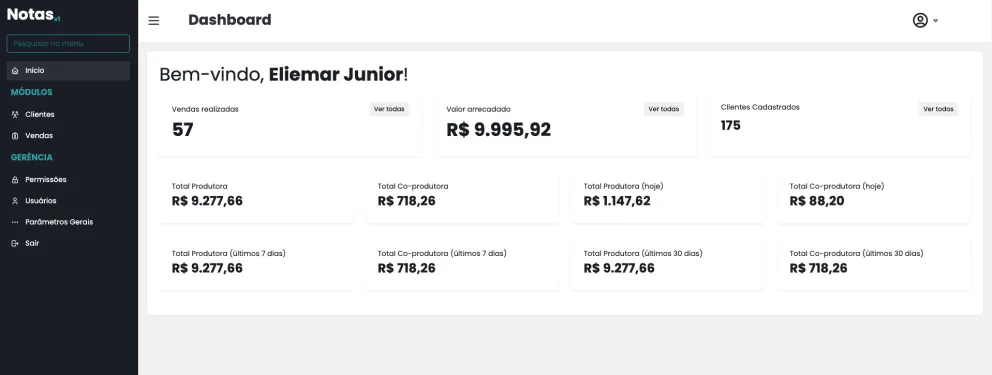Select the Total Co-produtora (hoje) card
Viewport: 992px width, 375px height.
874,196
